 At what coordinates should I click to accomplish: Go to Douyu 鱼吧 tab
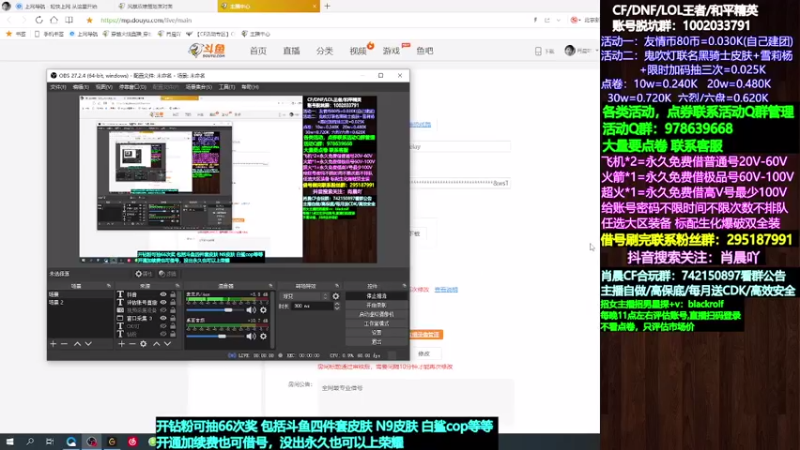point(424,51)
